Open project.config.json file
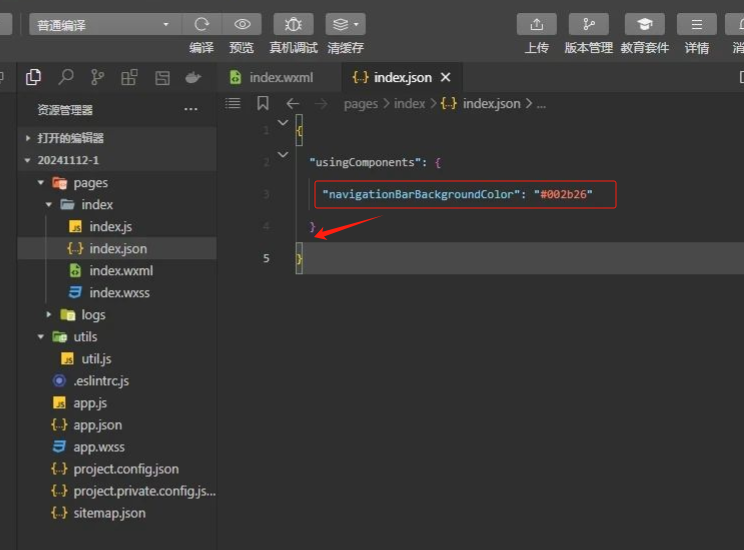Screen dimensions: 744x550 coord(117,469)
